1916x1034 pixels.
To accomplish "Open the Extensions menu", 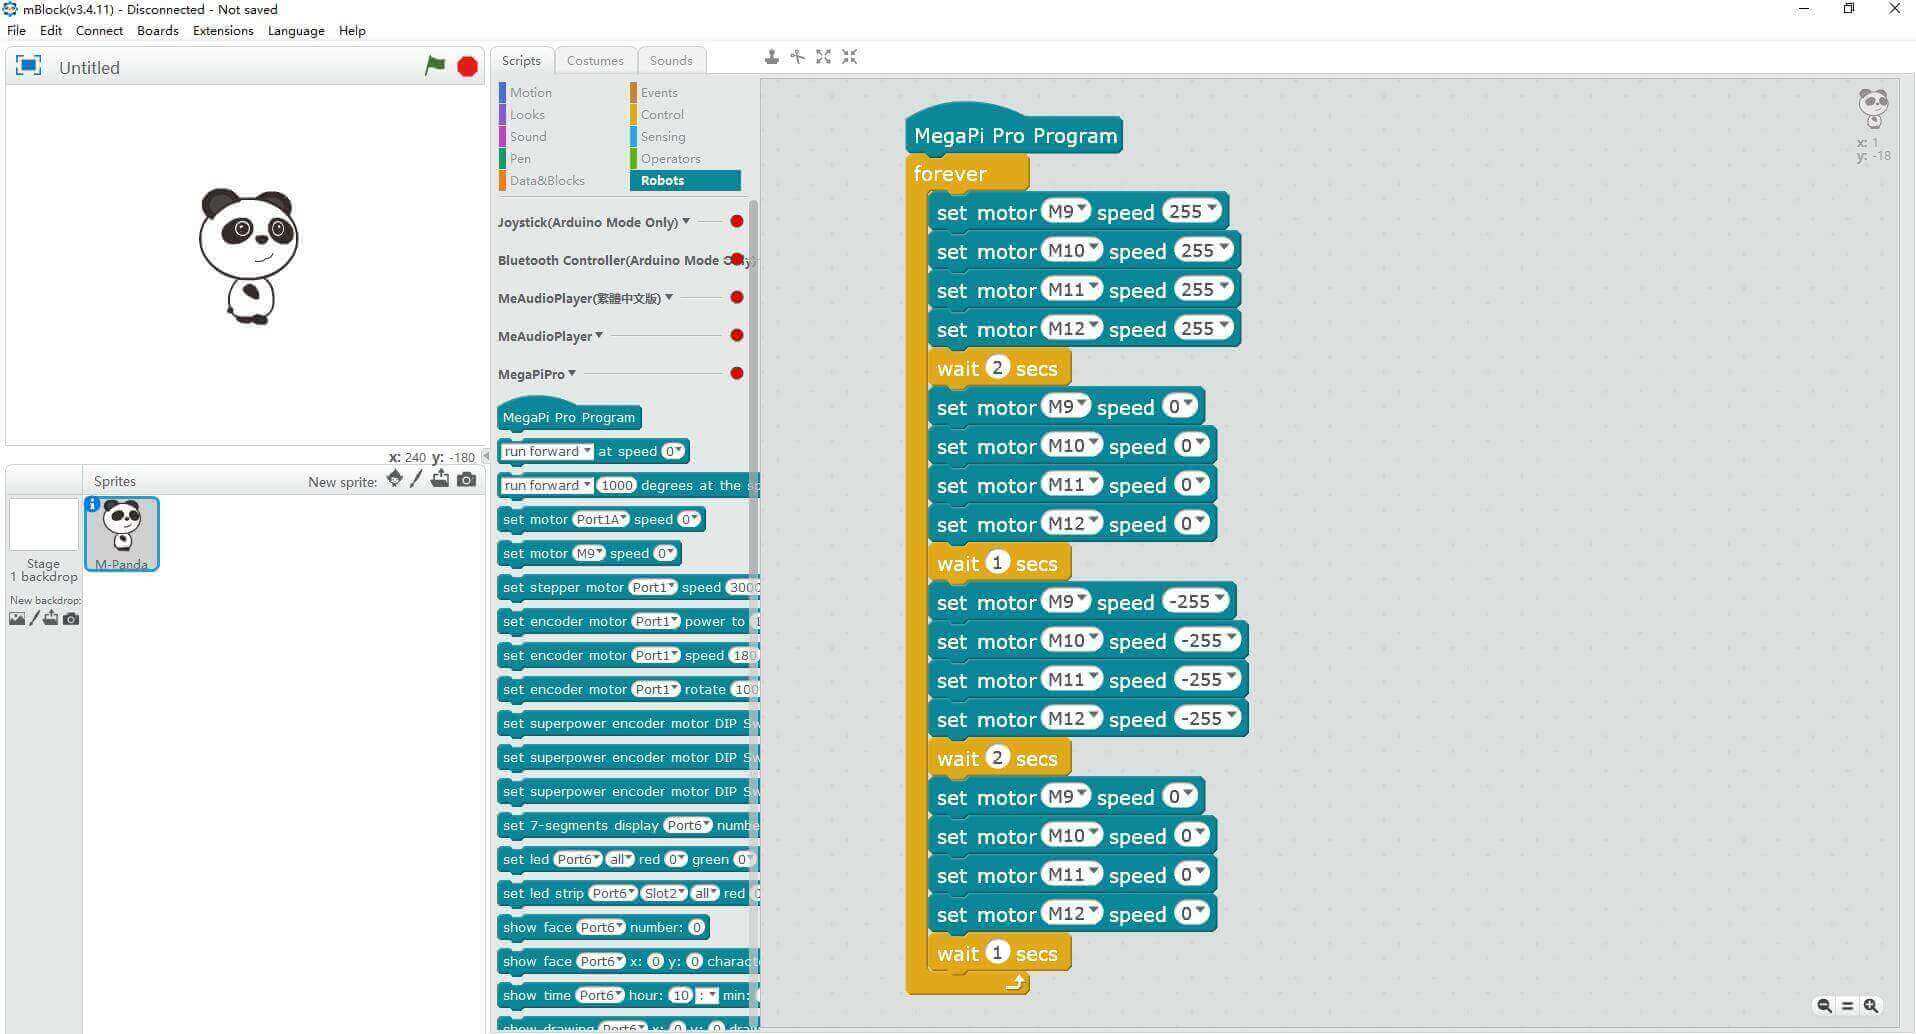I will pyautogui.click(x=223, y=30).
